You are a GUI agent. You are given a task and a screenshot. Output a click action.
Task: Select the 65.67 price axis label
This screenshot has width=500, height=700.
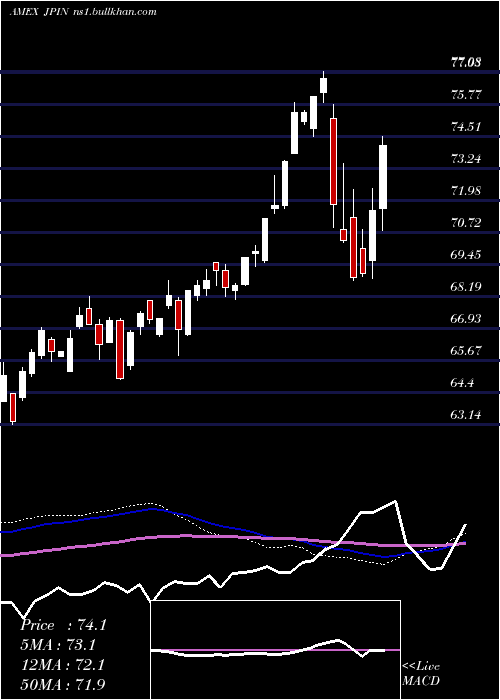click(x=466, y=350)
